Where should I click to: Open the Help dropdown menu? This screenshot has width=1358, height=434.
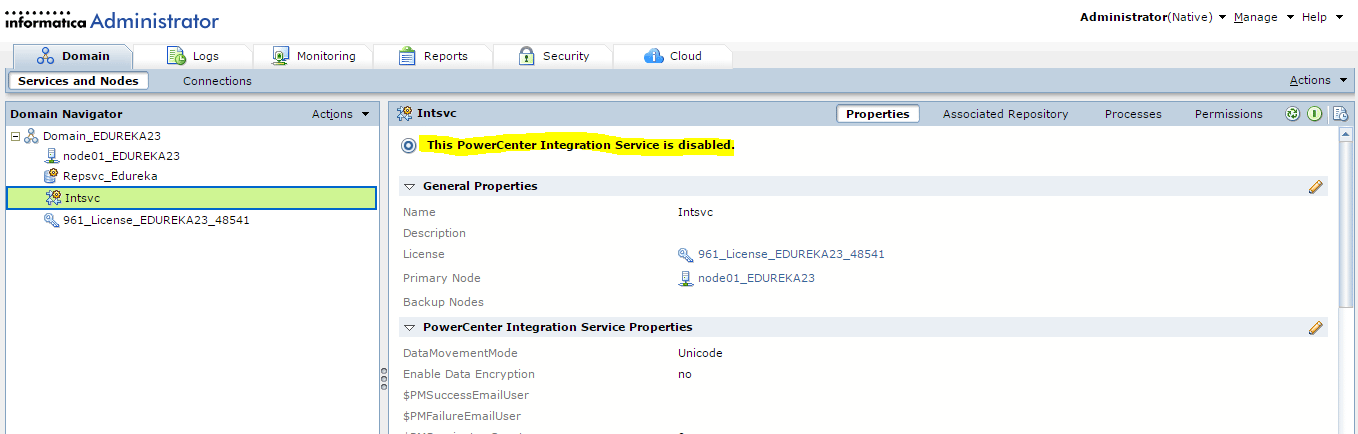pyautogui.click(x=1322, y=17)
